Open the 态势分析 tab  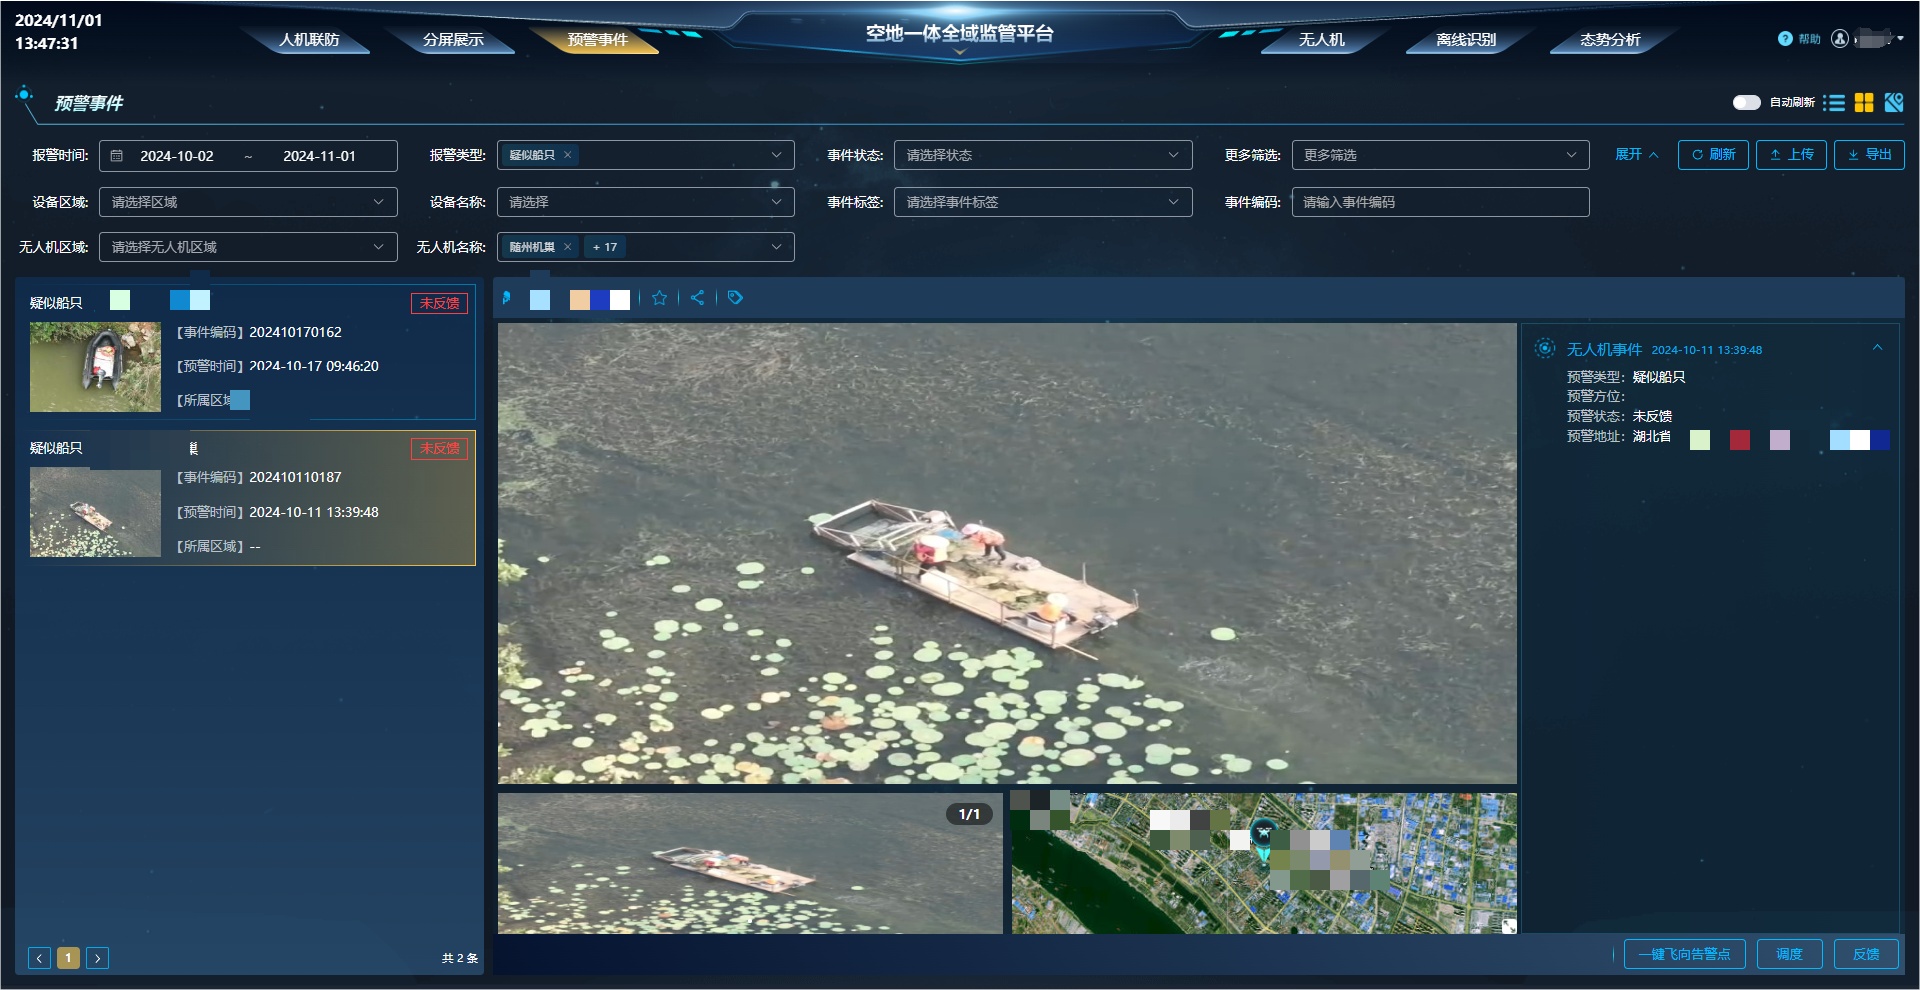[1610, 40]
